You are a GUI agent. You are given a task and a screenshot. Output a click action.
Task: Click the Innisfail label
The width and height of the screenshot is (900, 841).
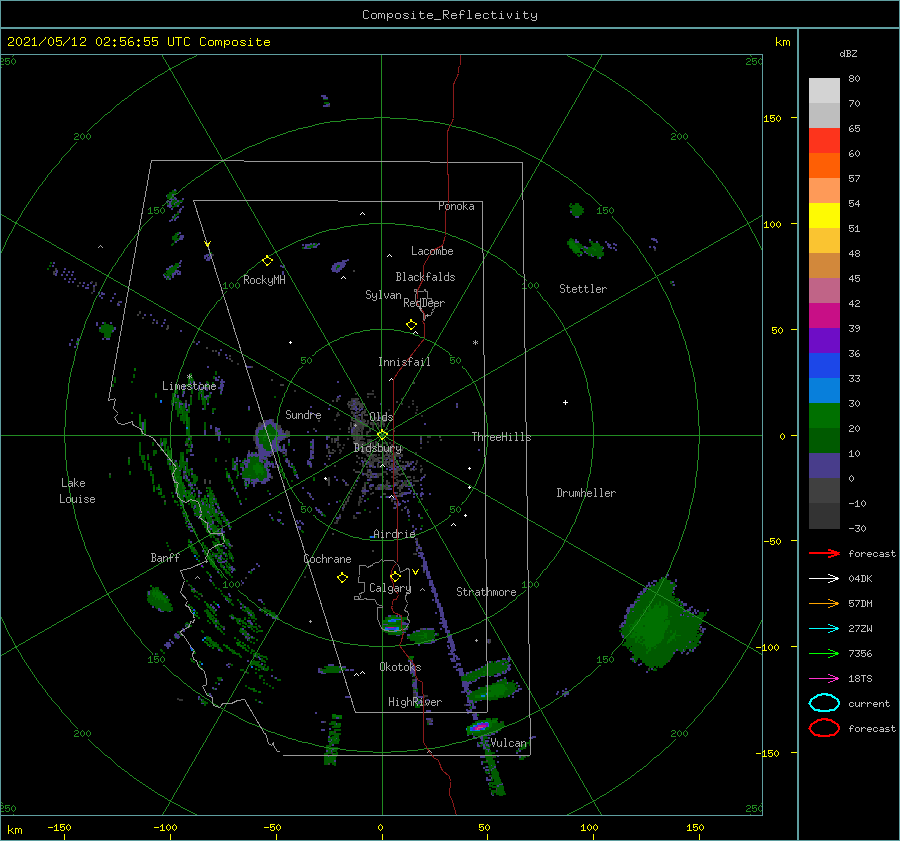(x=404, y=362)
